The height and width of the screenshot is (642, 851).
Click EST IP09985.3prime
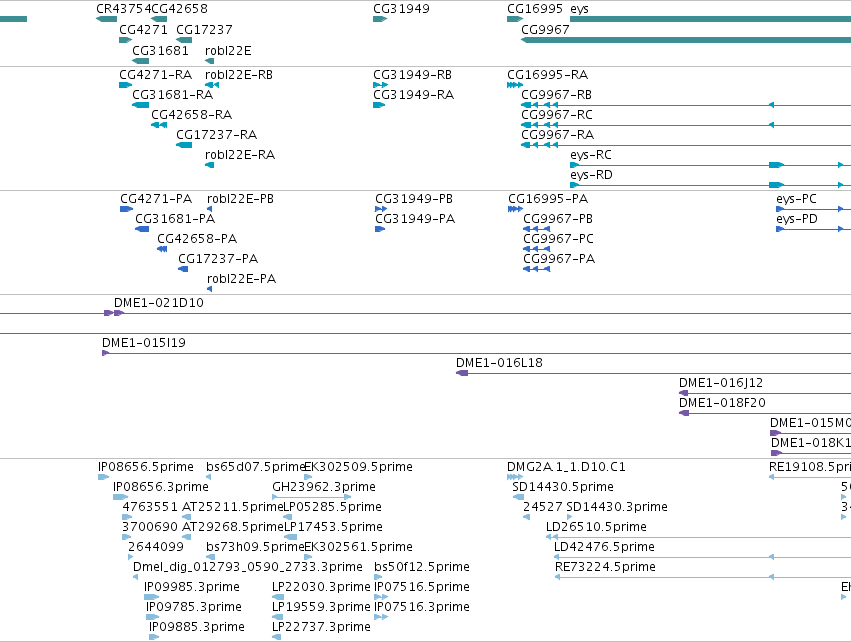click(191, 588)
